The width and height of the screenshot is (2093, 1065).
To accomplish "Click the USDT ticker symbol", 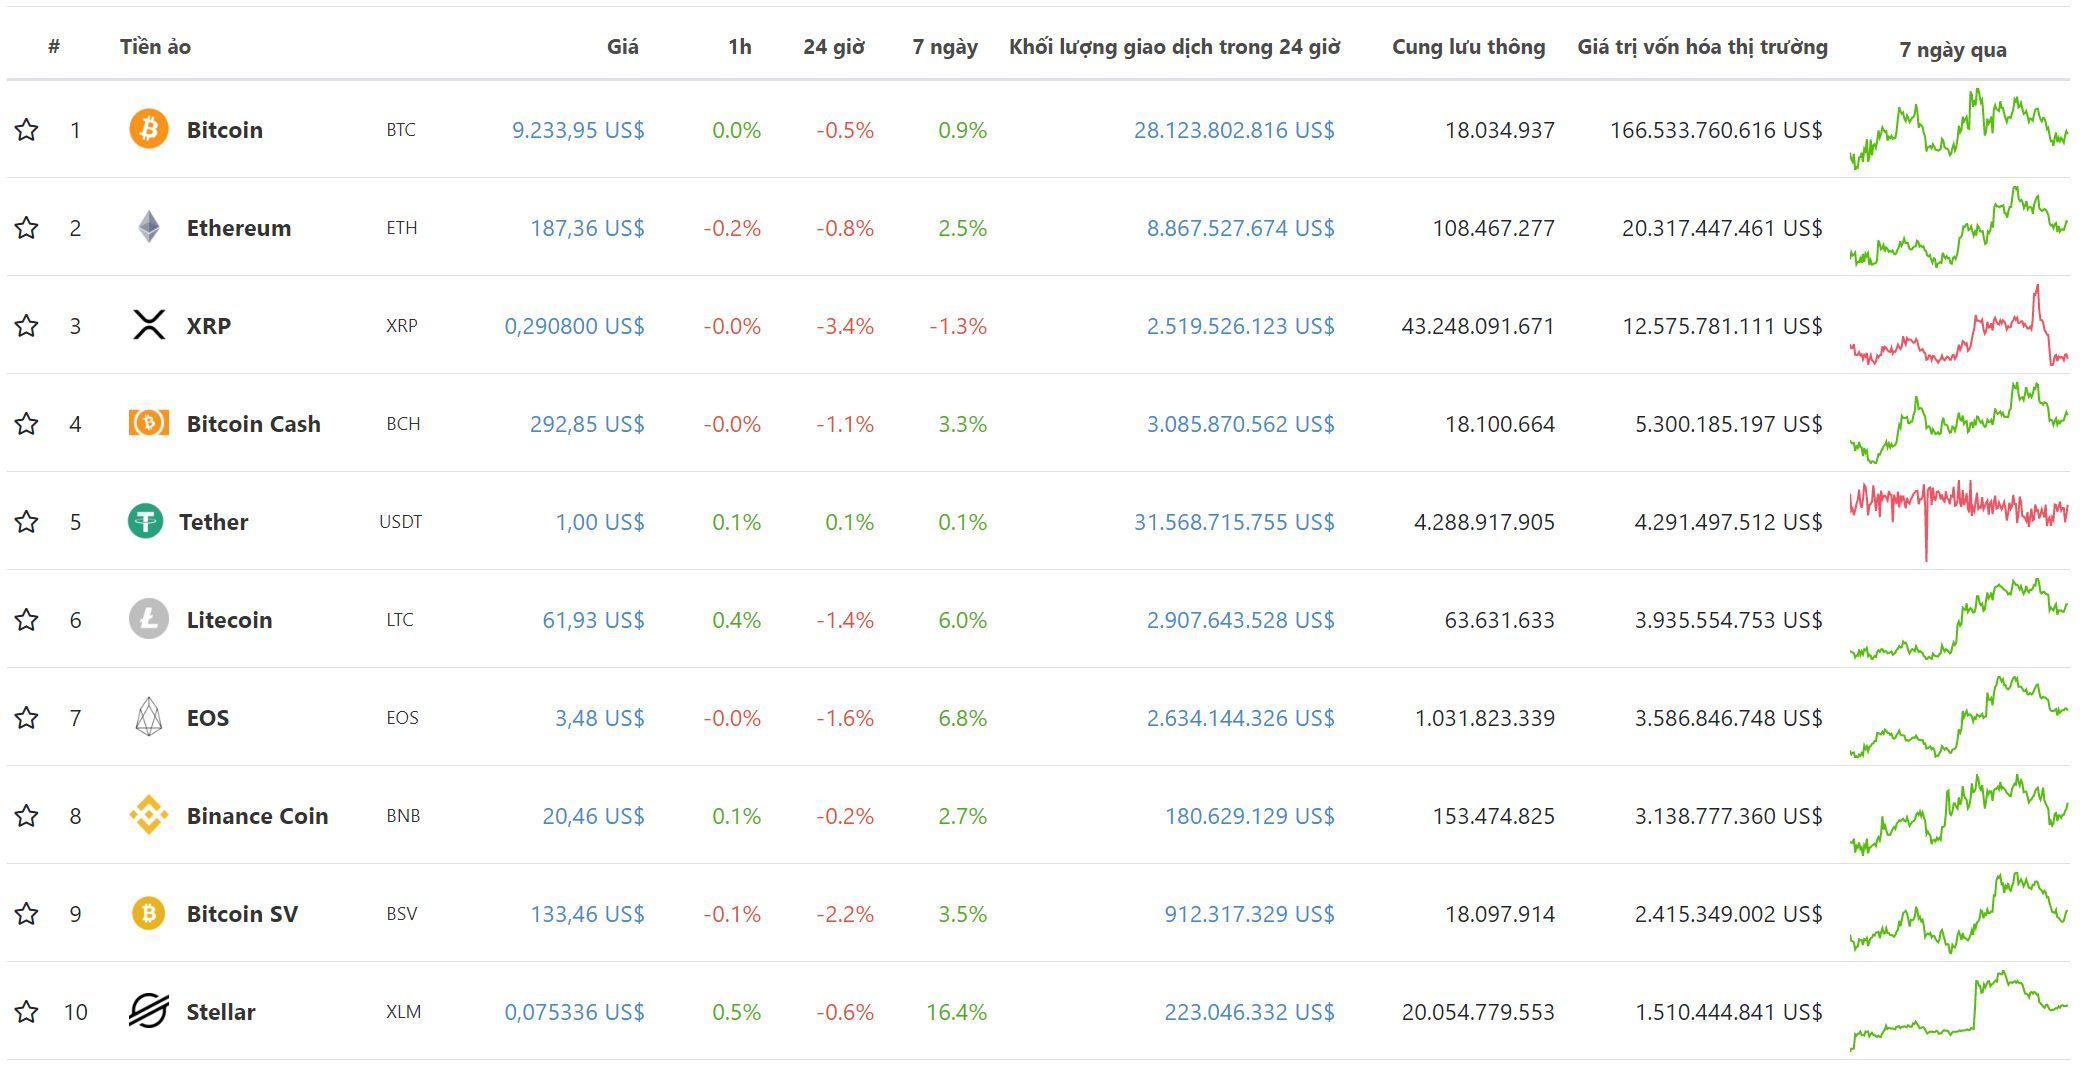I will click(400, 521).
